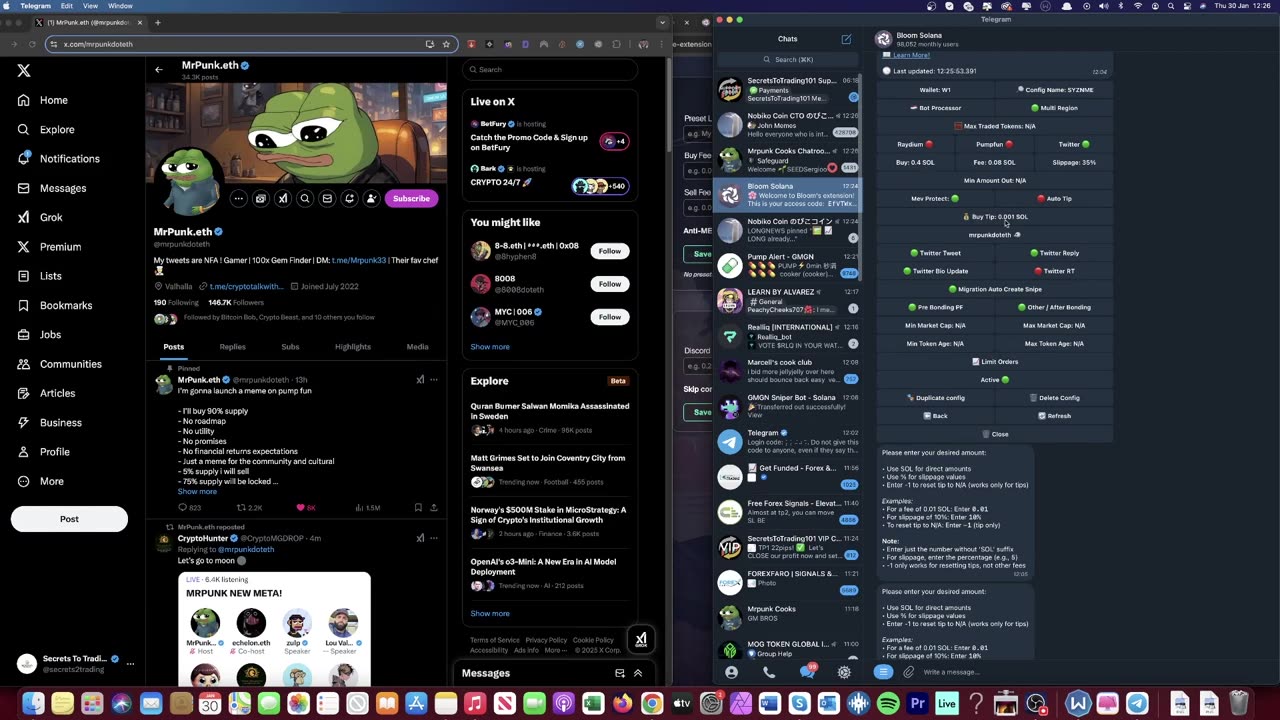Open Communities in X sidebar
Screen dimensions: 1280x720
click(59, 364)
